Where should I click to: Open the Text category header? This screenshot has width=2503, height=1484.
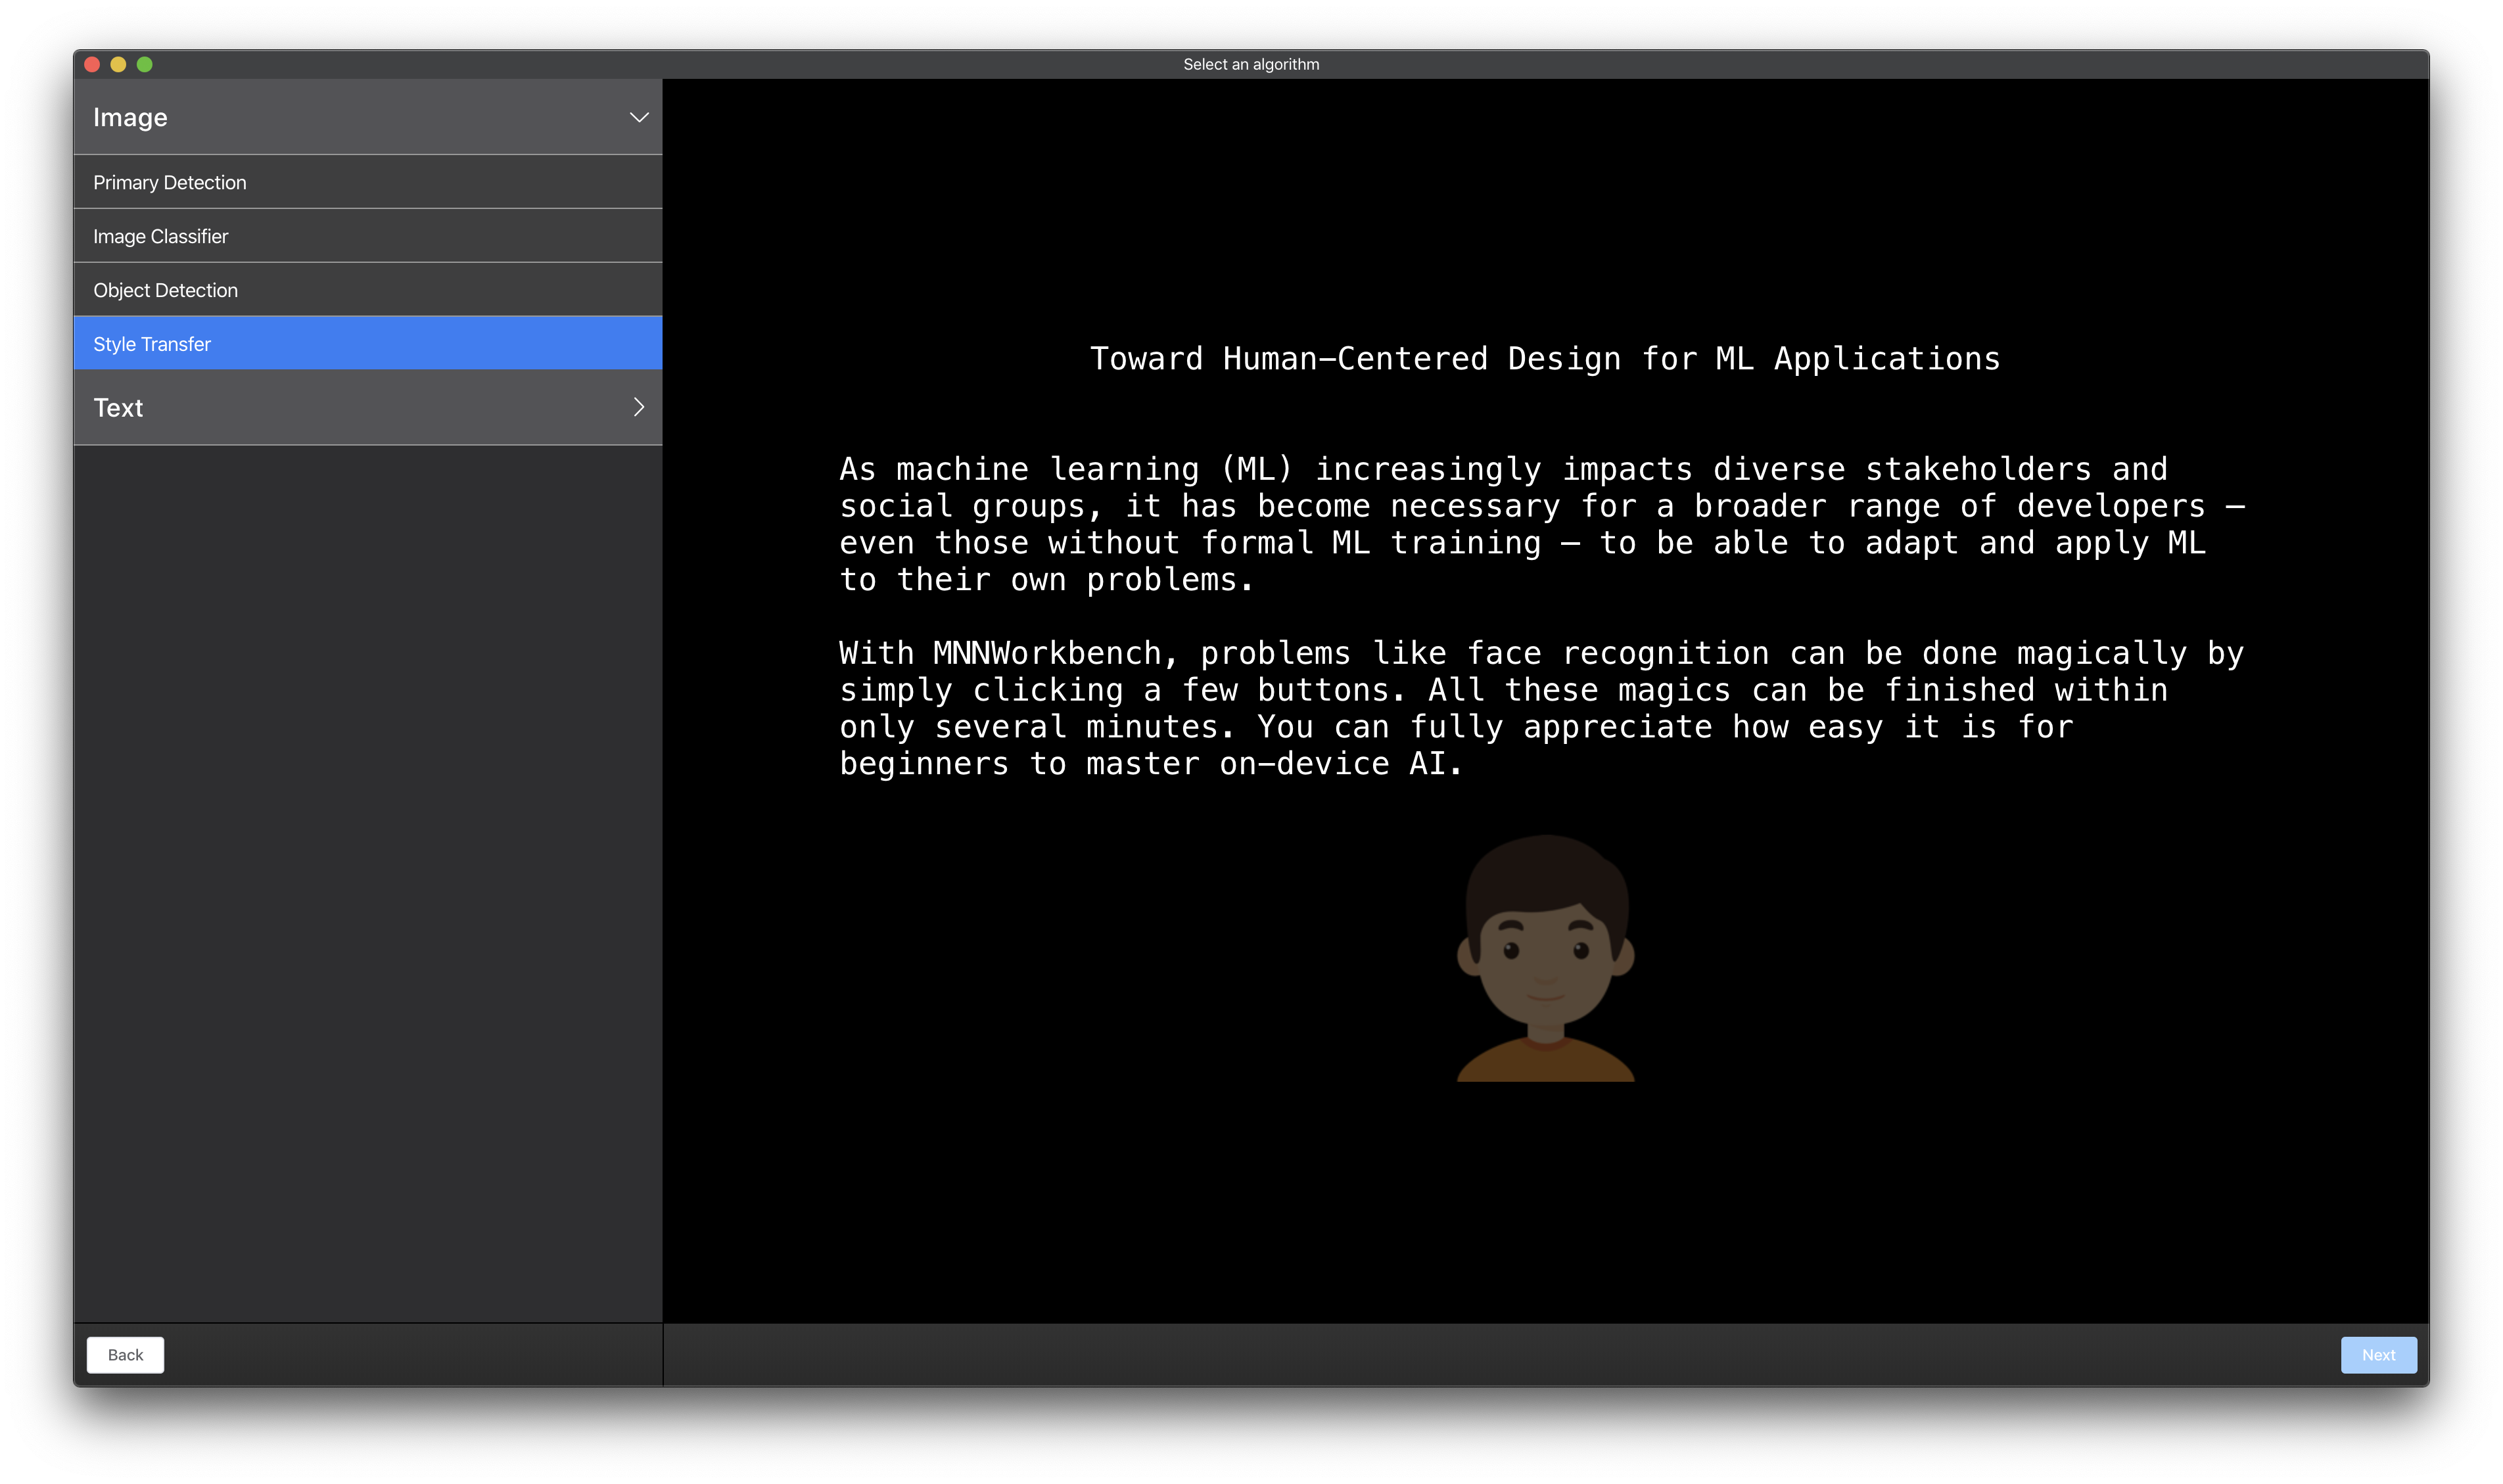pyautogui.click(x=368, y=407)
